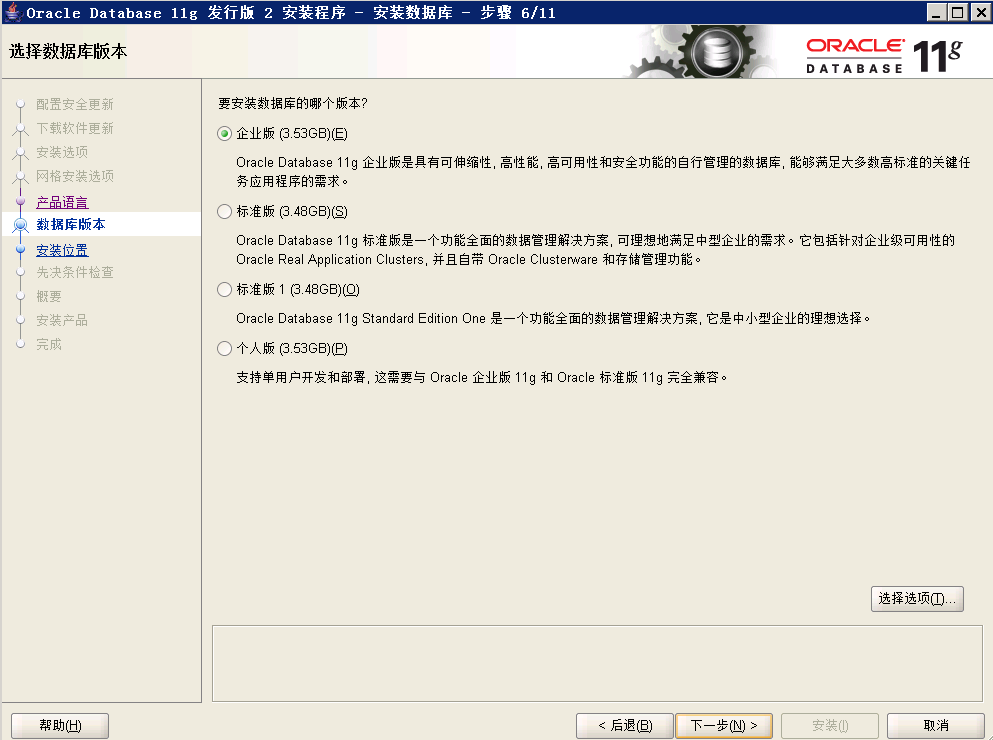This screenshot has height=740, width=993.
Task: Select the 个人版 (3.53GB) radio button
Action: click(x=224, y=348)
